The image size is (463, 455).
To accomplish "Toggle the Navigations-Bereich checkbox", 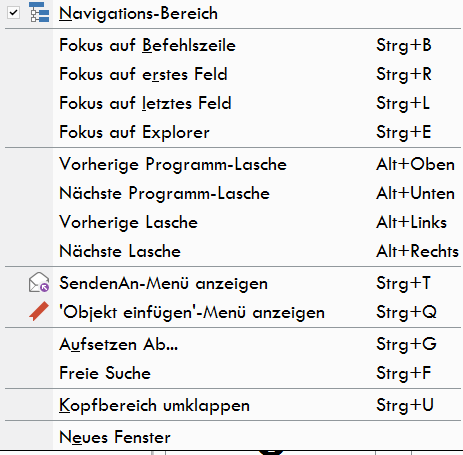I will click(13, 13).
